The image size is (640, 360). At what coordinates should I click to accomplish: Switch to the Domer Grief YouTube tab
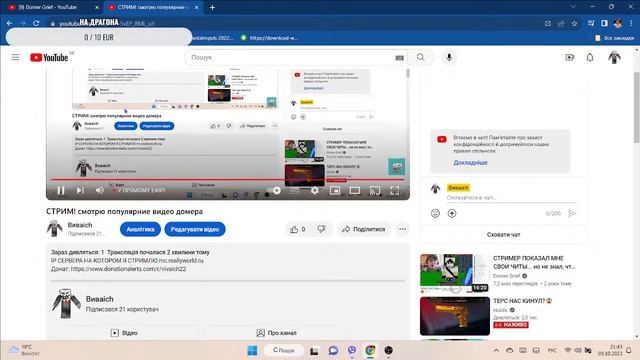click(53, 7)
